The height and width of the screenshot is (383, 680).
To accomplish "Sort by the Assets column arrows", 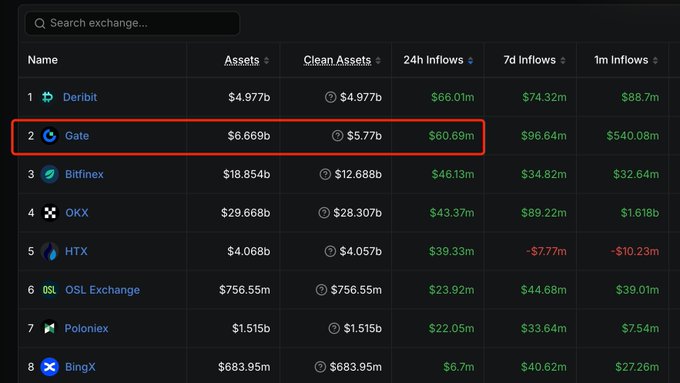I will tap(266, 60).
